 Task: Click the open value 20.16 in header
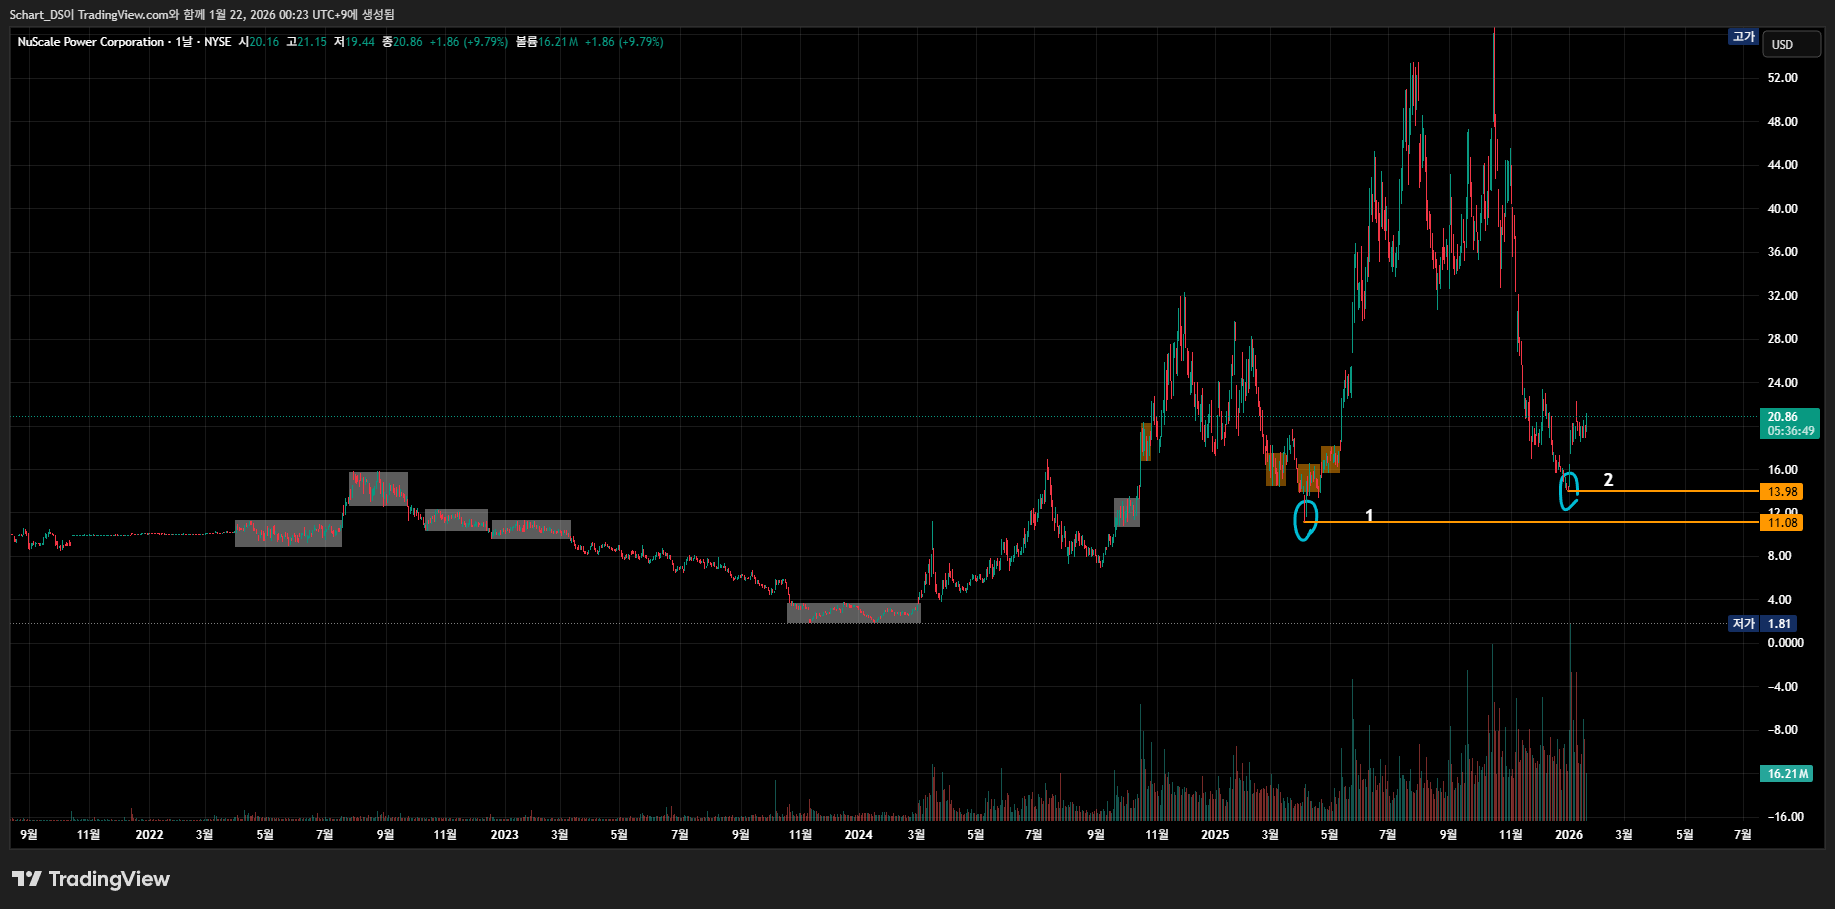coord(264,42)
